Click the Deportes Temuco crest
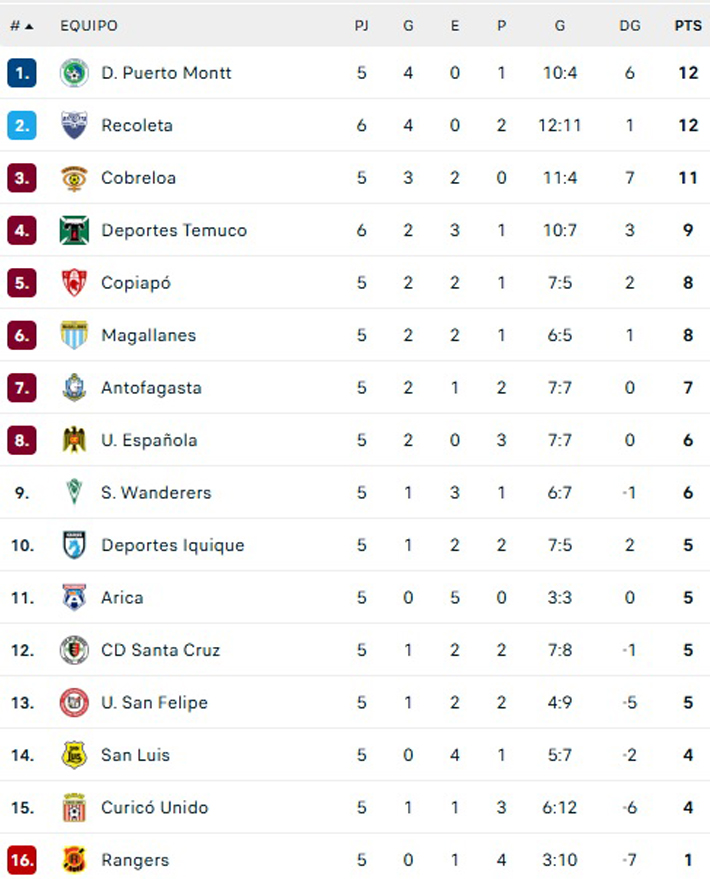The height and width of the screenshot is (879, 710). 74,230
